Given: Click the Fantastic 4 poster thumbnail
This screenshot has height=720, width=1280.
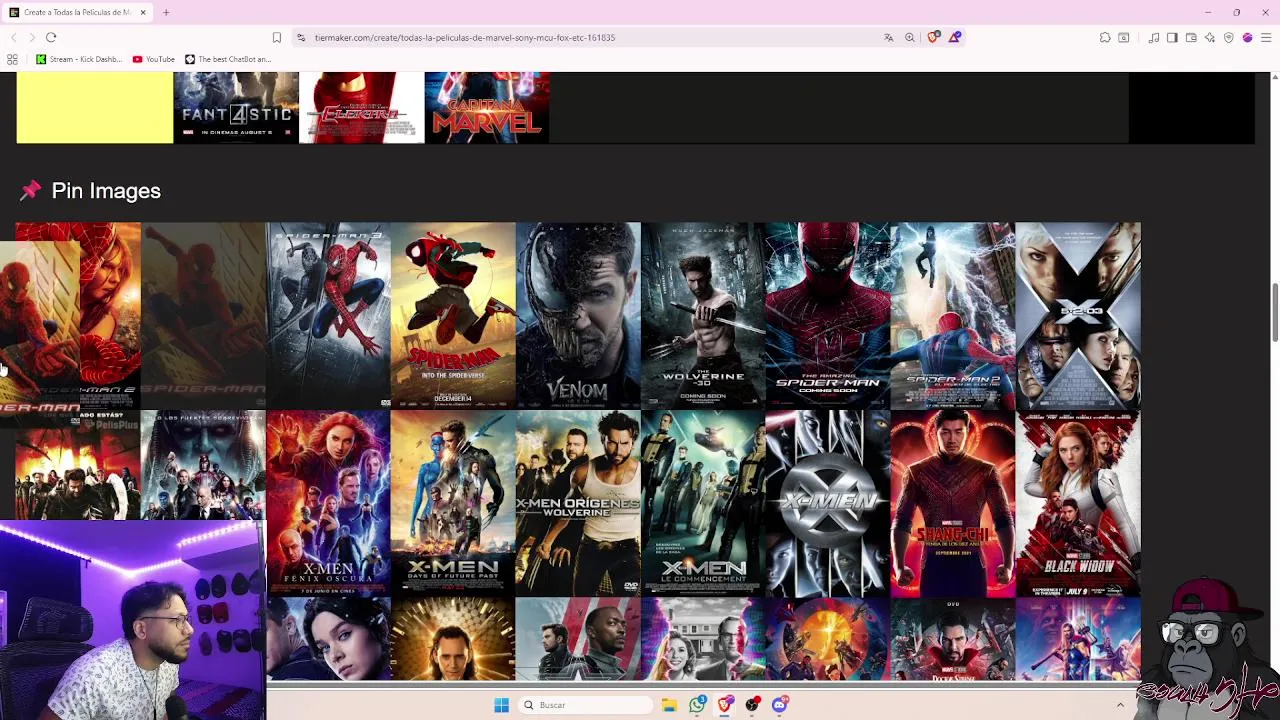Looking at the screenshot, I should (x=236, y=107).
